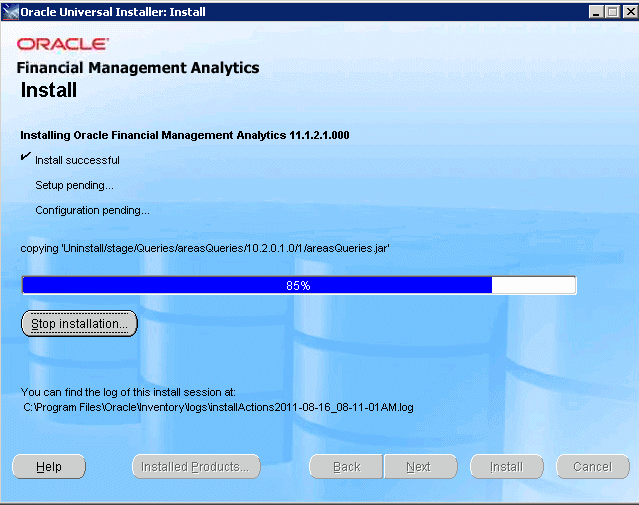Click the Stop installation button
Screen dimensions: 639x505
[79, 324]
